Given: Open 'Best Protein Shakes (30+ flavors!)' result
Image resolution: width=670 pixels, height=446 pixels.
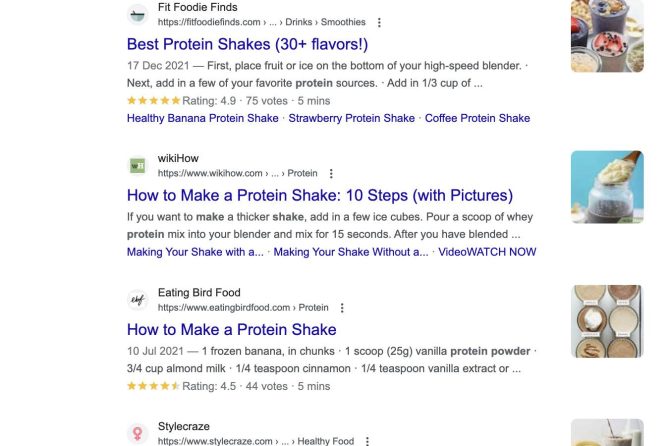Looking at the screenshot, I should [247, 44].
